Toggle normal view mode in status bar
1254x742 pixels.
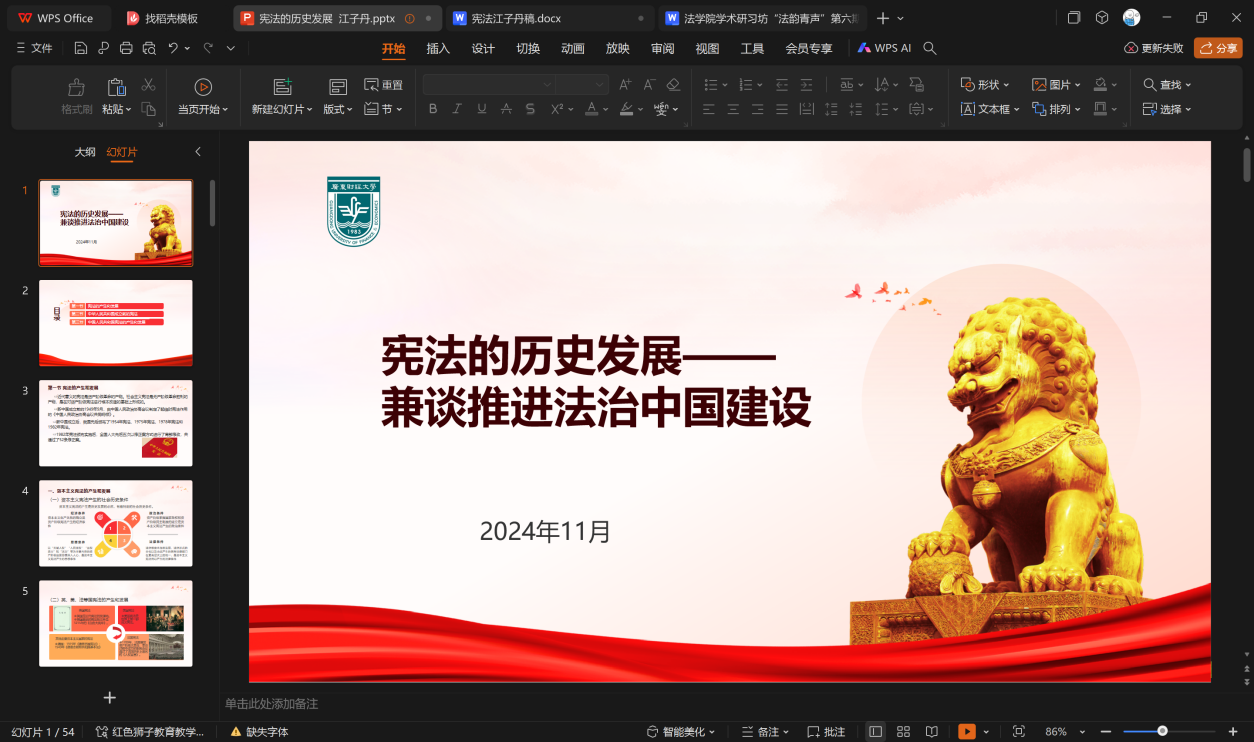(x=876, y=732)
